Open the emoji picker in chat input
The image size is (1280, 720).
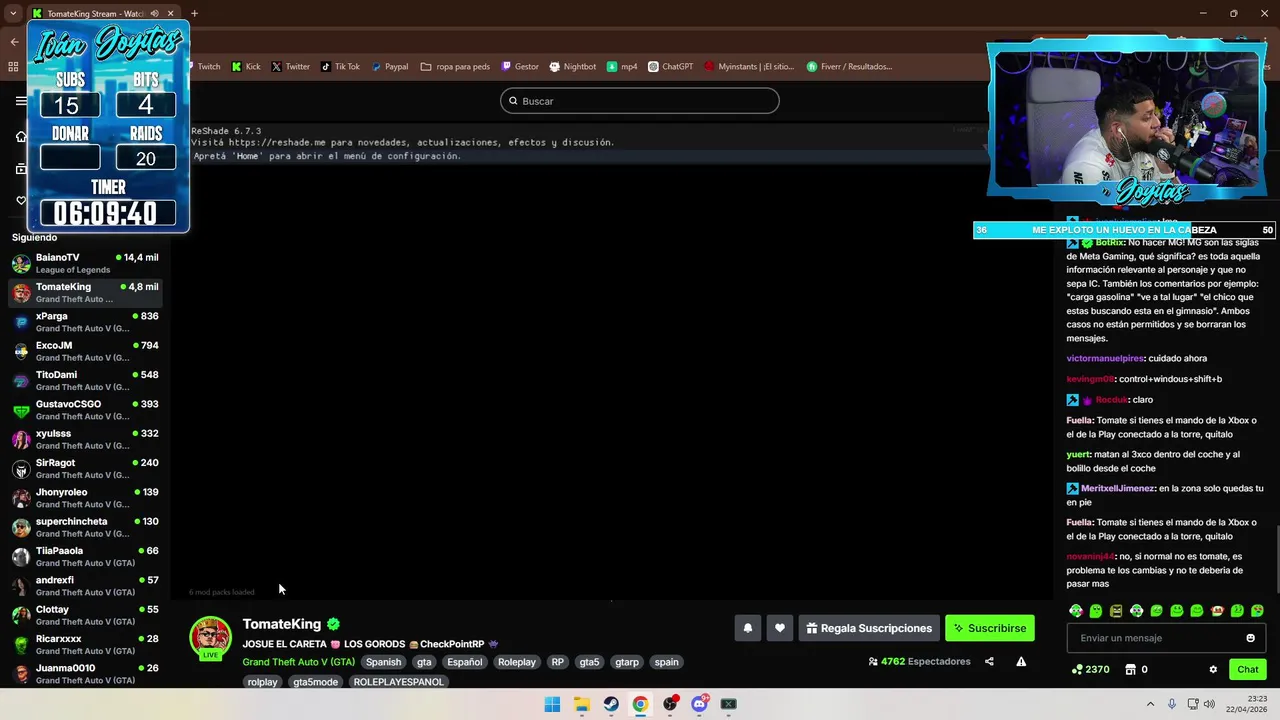(x=1250, y=638)
